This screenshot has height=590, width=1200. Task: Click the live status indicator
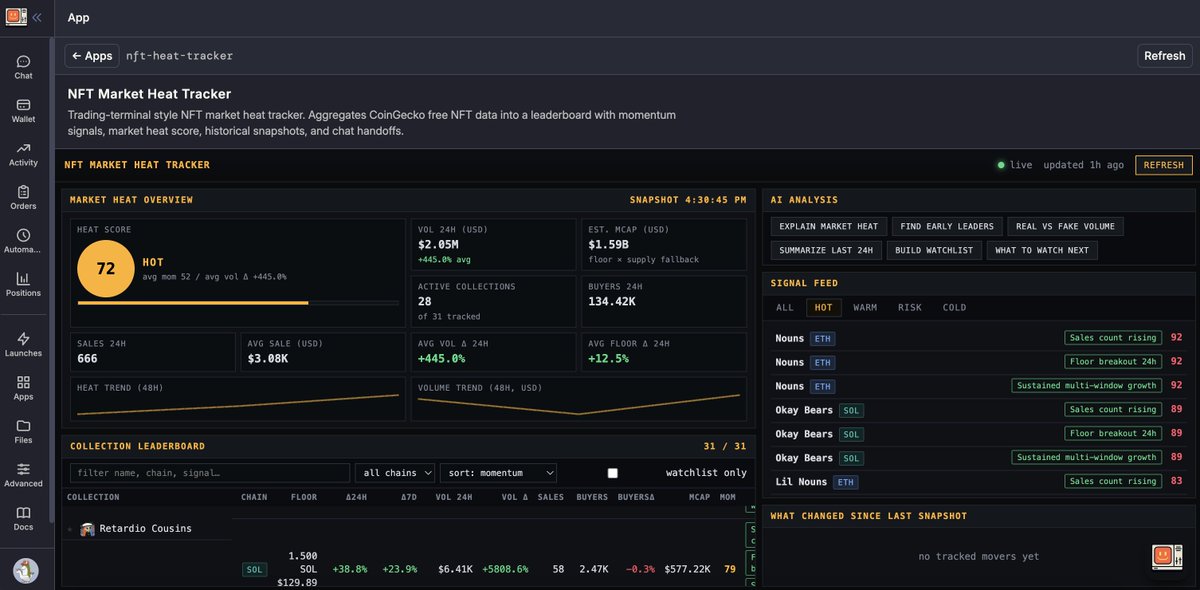click(x=1015, y=165)
